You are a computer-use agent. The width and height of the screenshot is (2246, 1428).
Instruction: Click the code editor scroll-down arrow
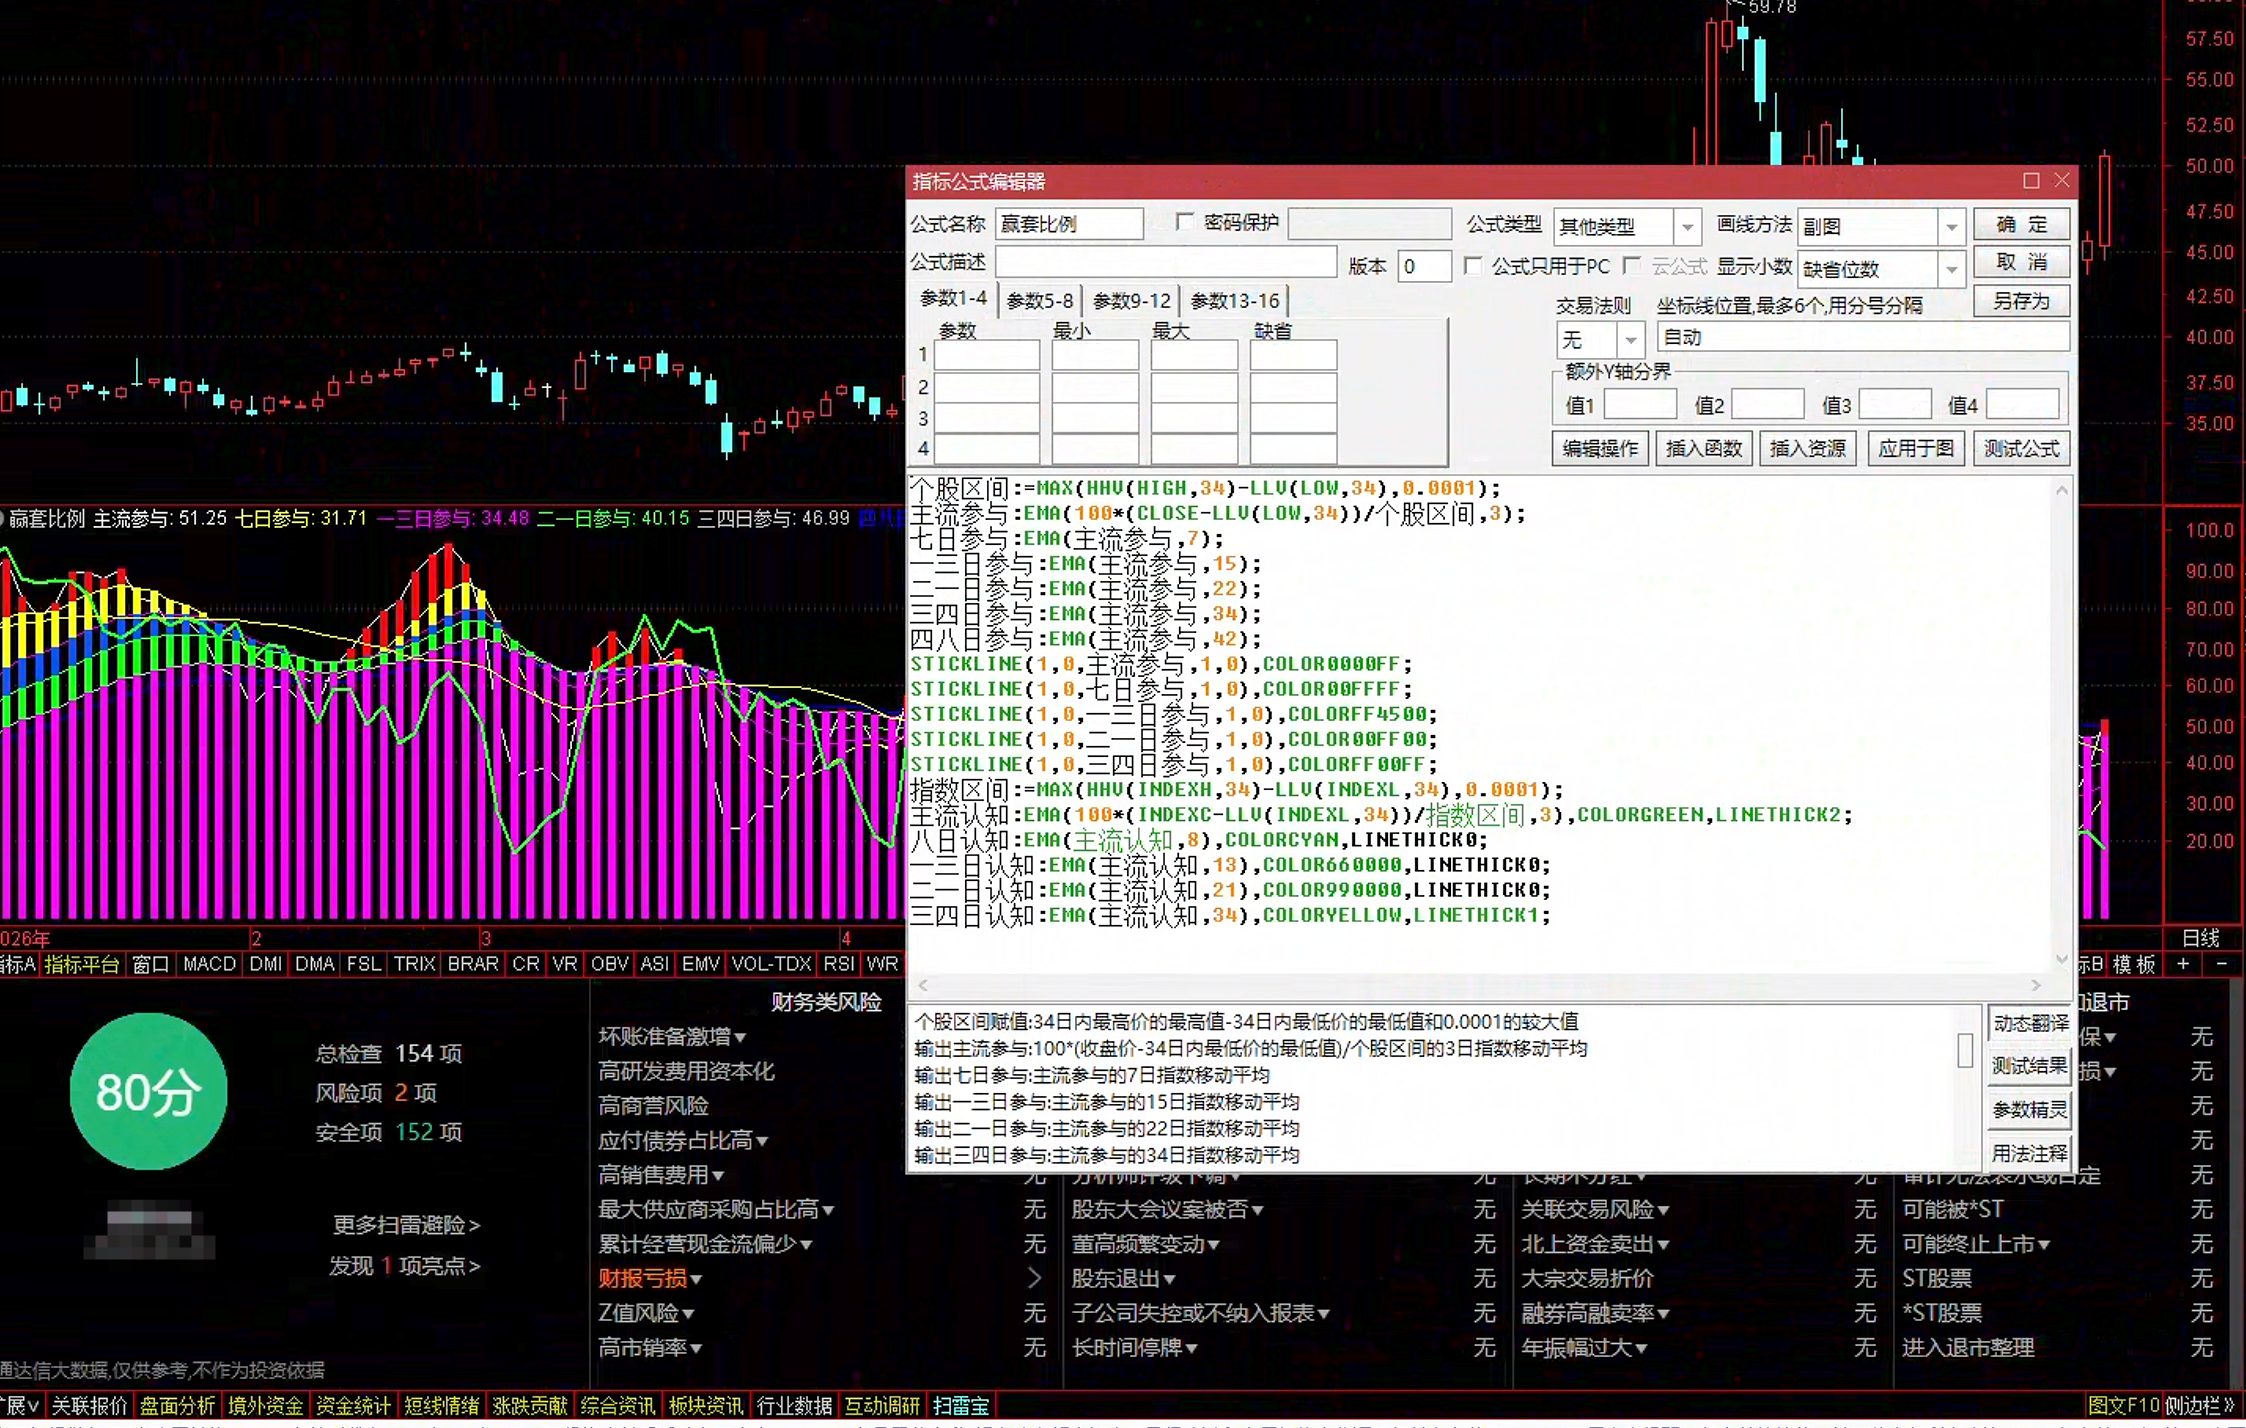(x=2061, y=959)
